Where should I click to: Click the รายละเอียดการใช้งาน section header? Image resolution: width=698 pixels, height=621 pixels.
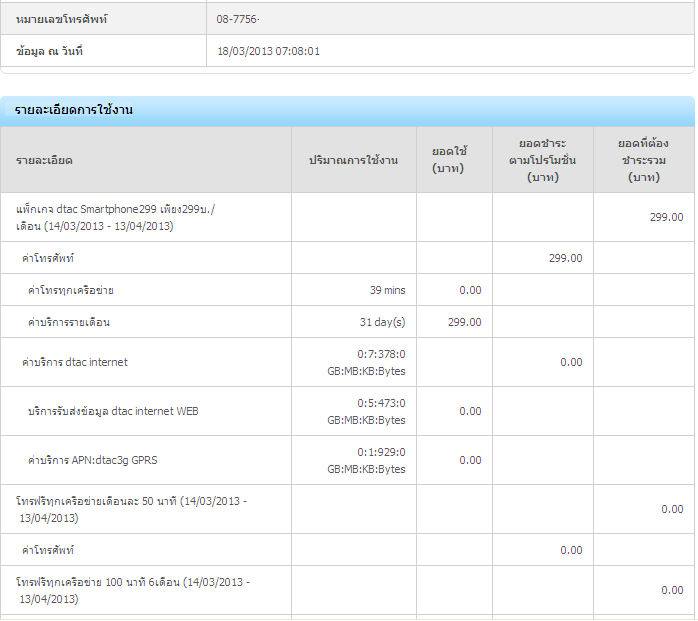[74, 110]
